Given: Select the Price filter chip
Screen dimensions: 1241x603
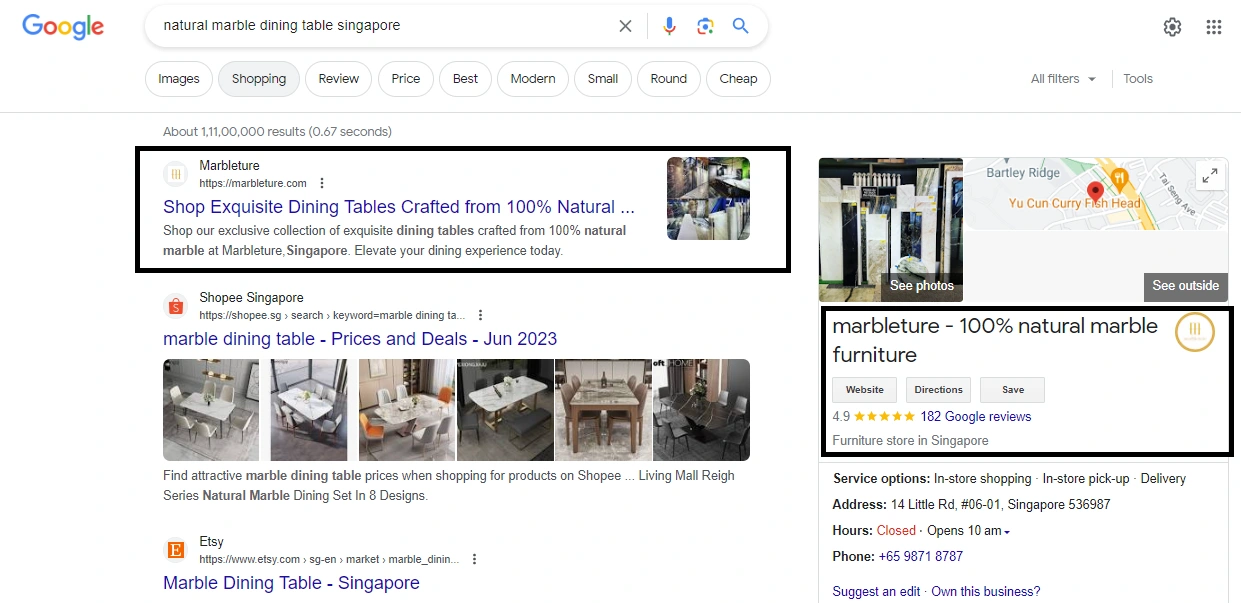Looking at the screenshot, I should [x=406, y=79].
